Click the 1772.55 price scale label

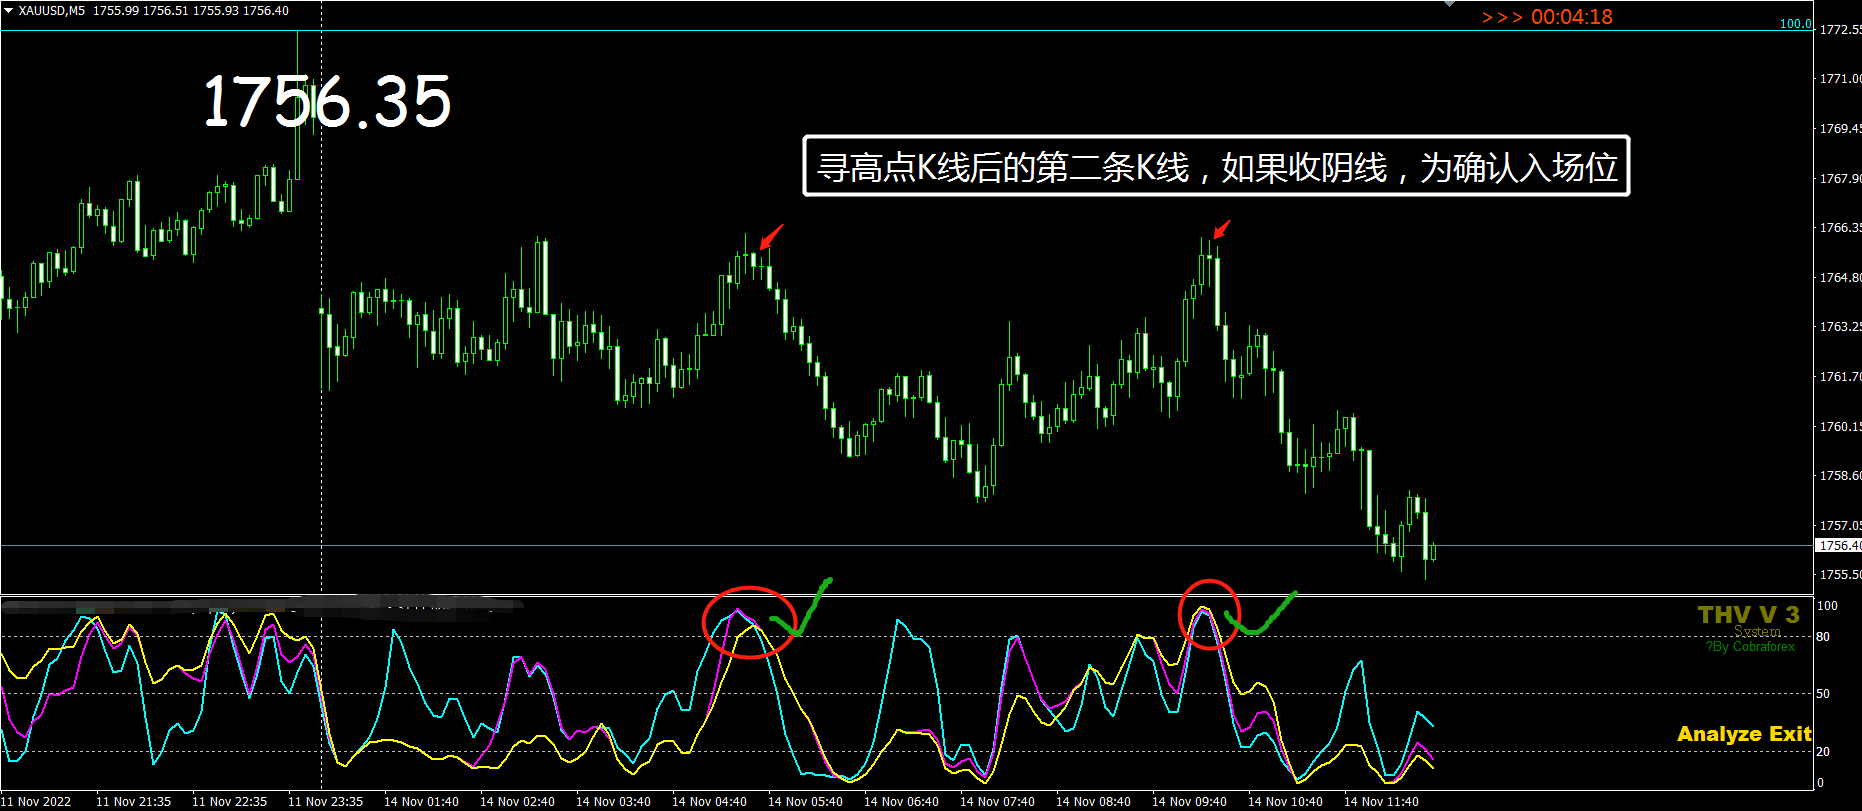(1840, 30)
